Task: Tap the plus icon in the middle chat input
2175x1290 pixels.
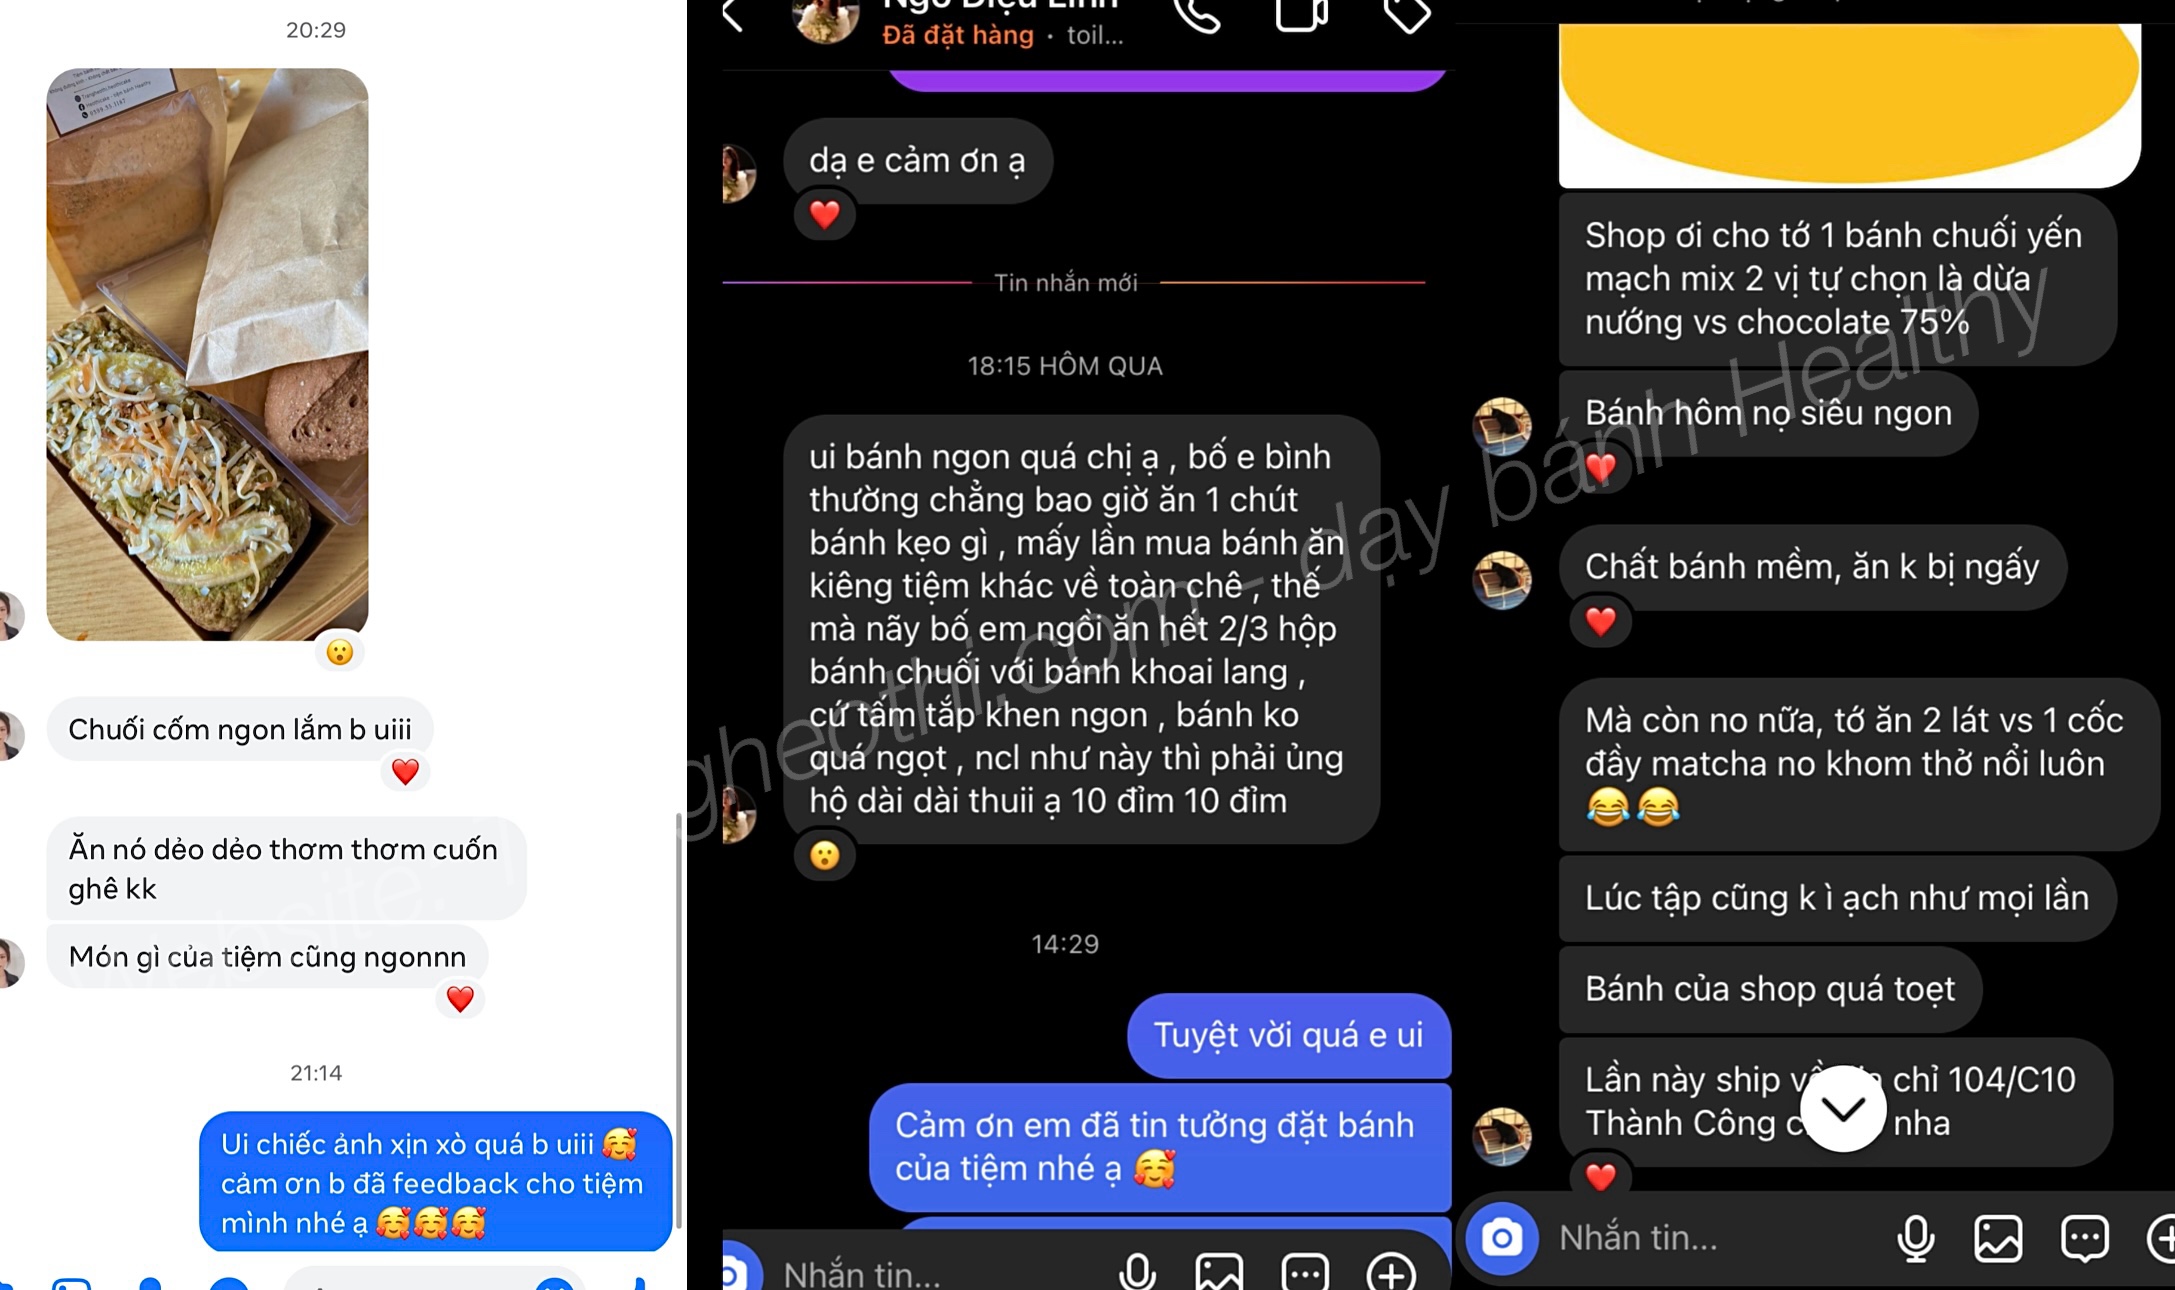Action: pyautogui.click(x=1391, y=1272)
